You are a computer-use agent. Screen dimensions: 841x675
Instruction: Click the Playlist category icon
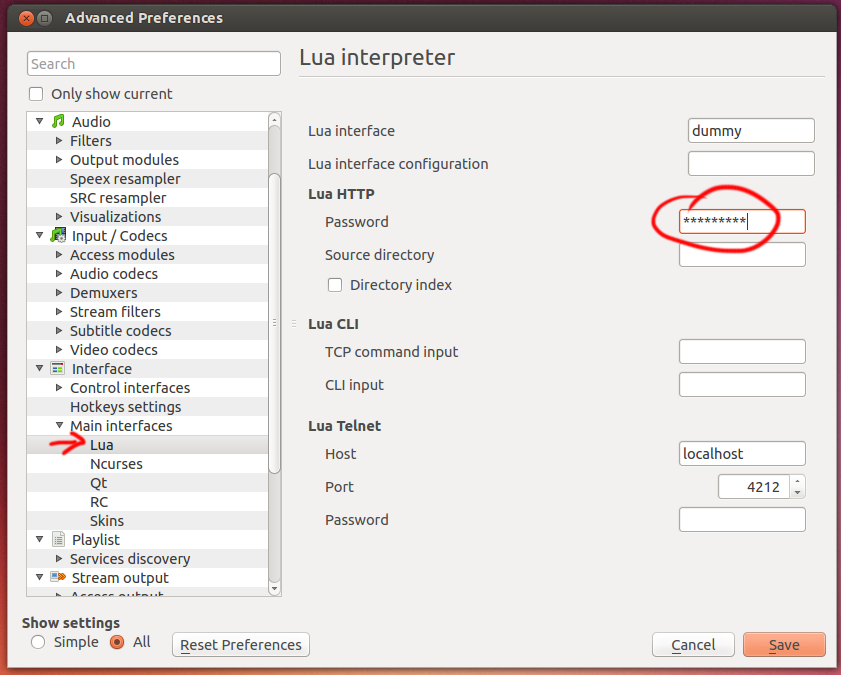pyautogui.click(x=58, y=540)
